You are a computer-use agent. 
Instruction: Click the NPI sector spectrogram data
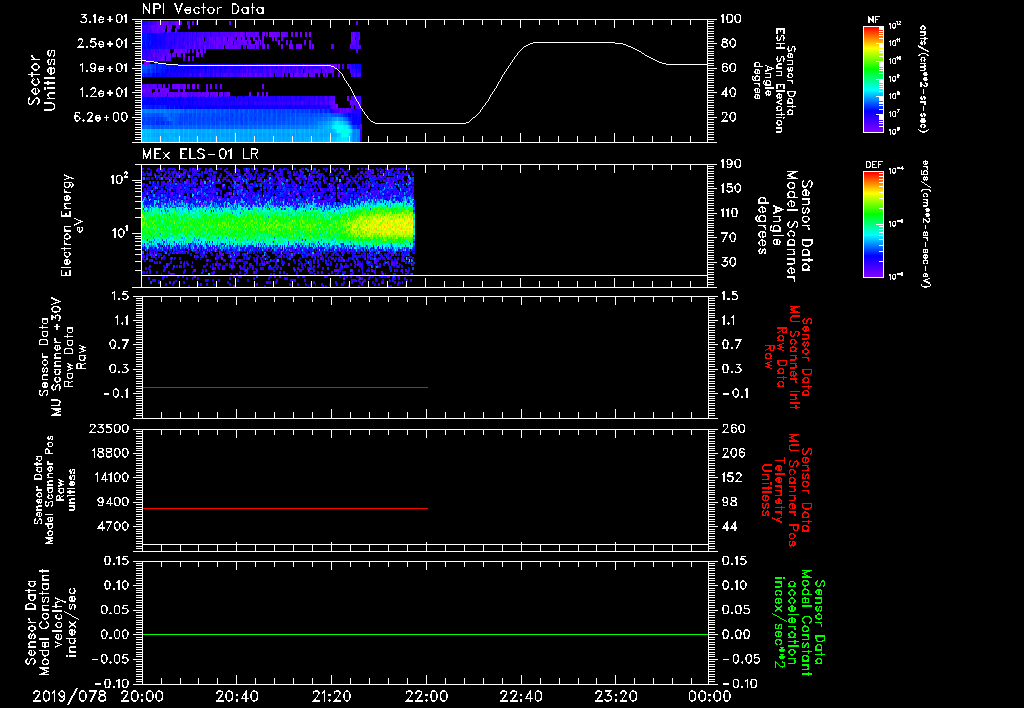(x=251, y=81)
